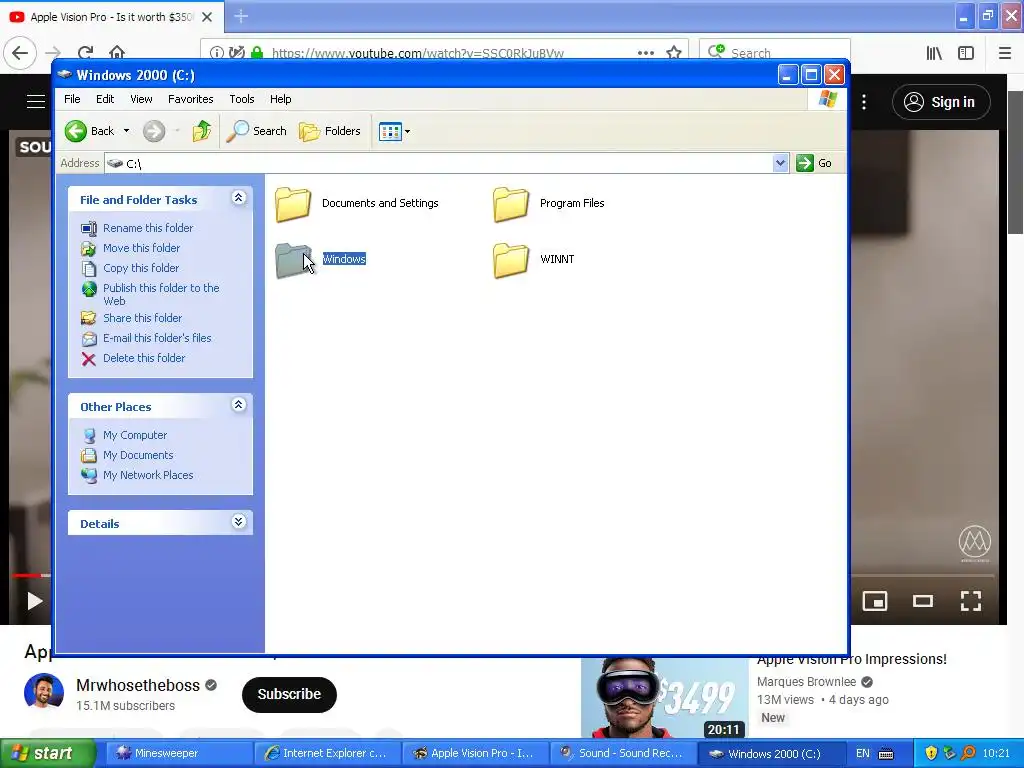Enter fullscreen on the video
This screenshot has width=1024, height=768.
970,601
